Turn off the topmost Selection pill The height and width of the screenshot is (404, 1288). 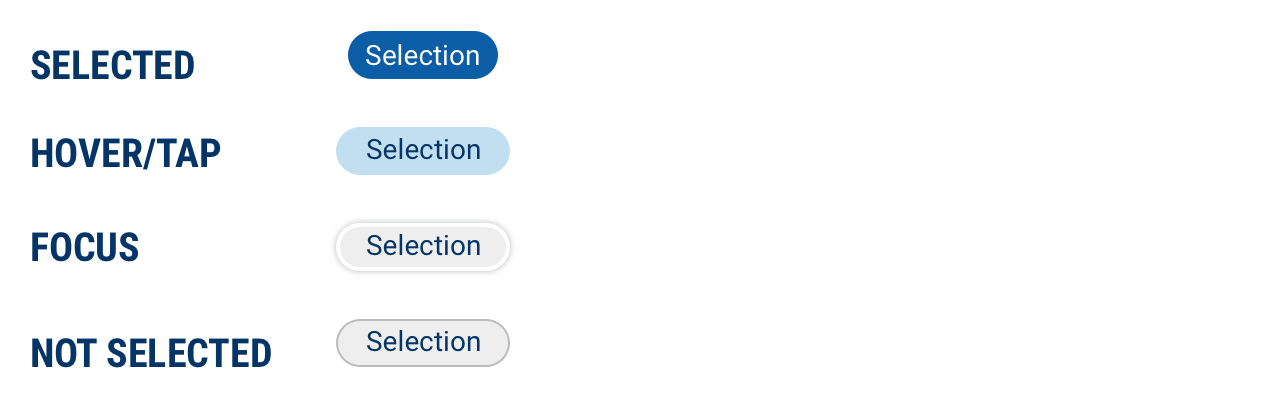coord(422,56)
